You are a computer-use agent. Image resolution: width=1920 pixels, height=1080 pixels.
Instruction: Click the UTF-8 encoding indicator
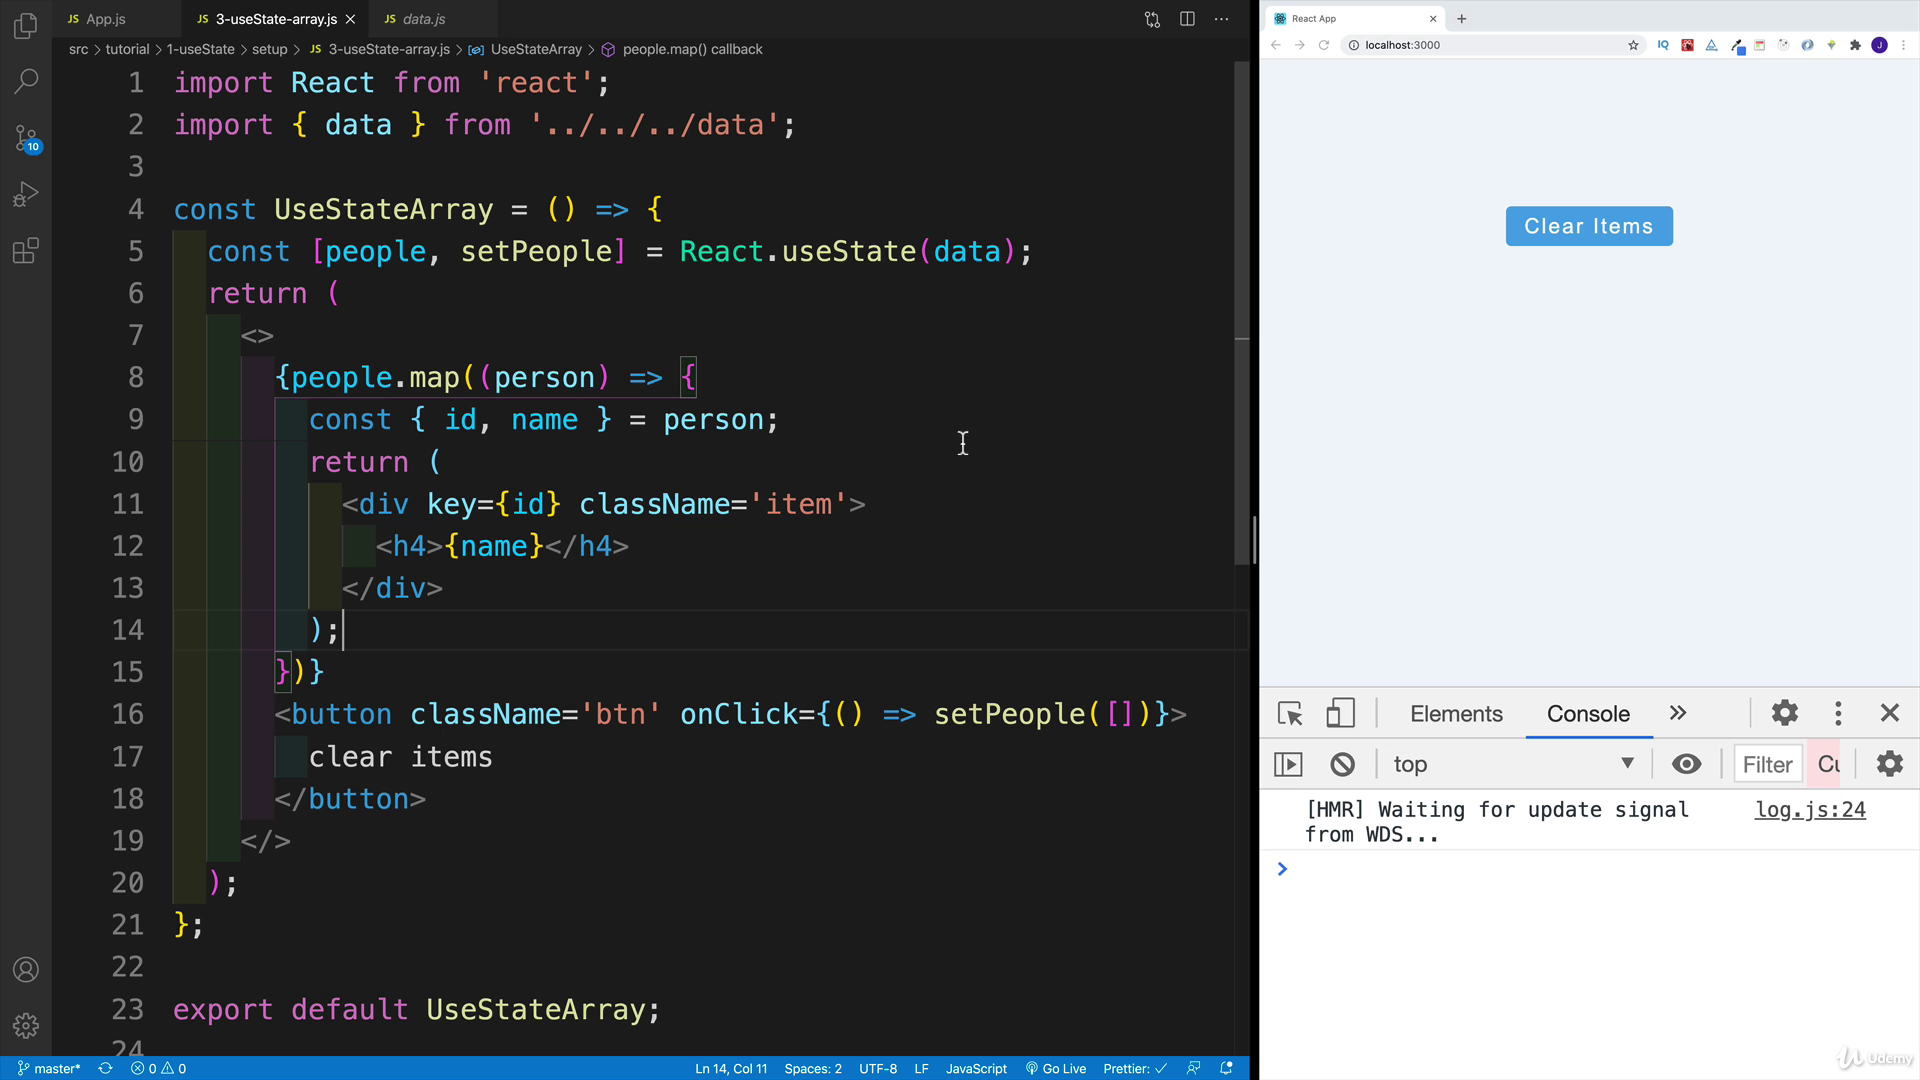point(878,1068)
